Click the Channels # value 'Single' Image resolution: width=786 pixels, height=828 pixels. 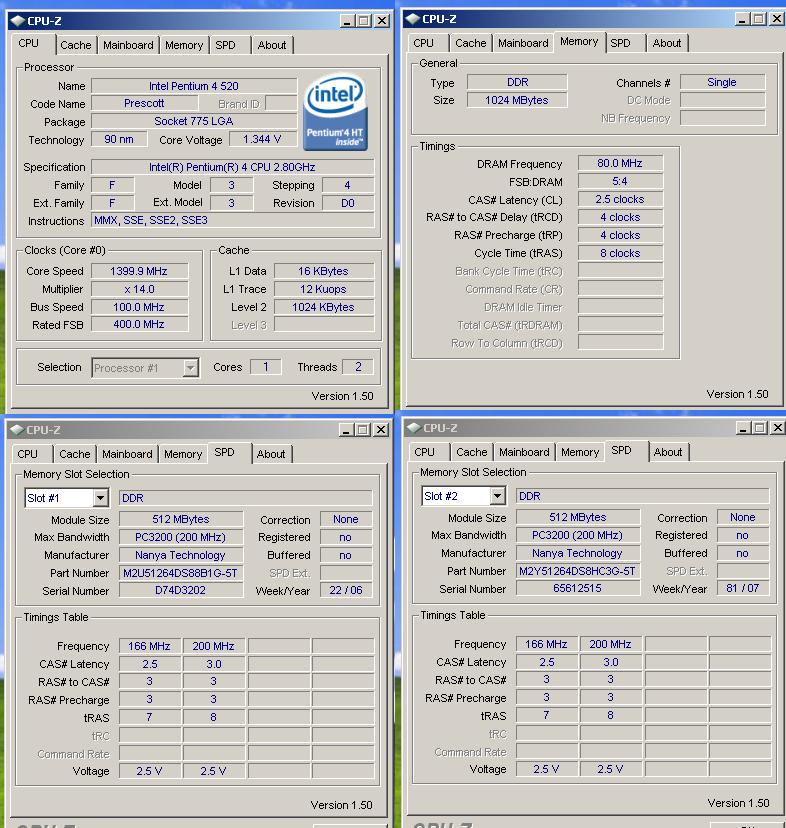click(x=722, y=82)
